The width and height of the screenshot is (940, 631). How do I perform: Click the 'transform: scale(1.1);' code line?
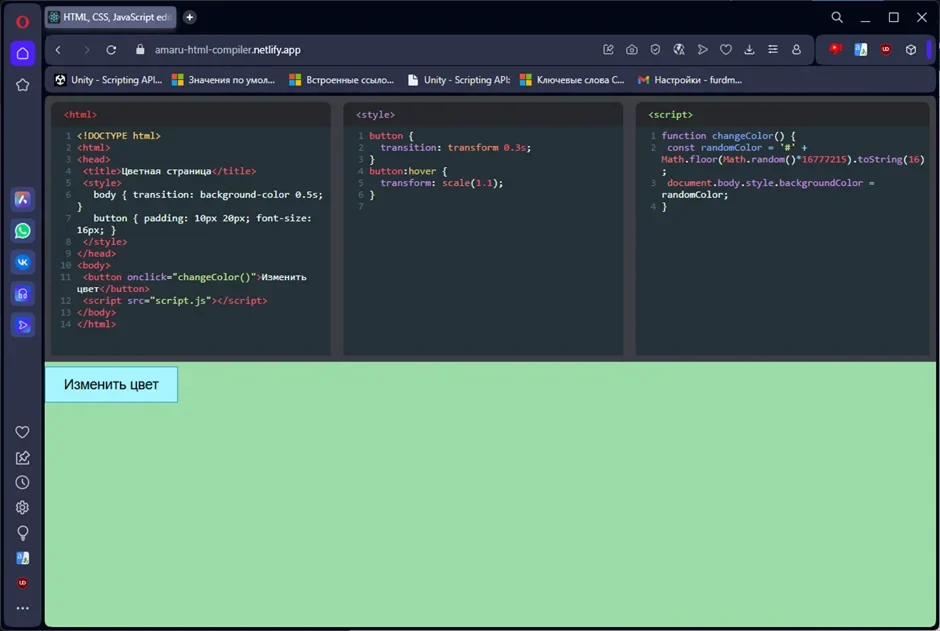[x=442, y=183]
